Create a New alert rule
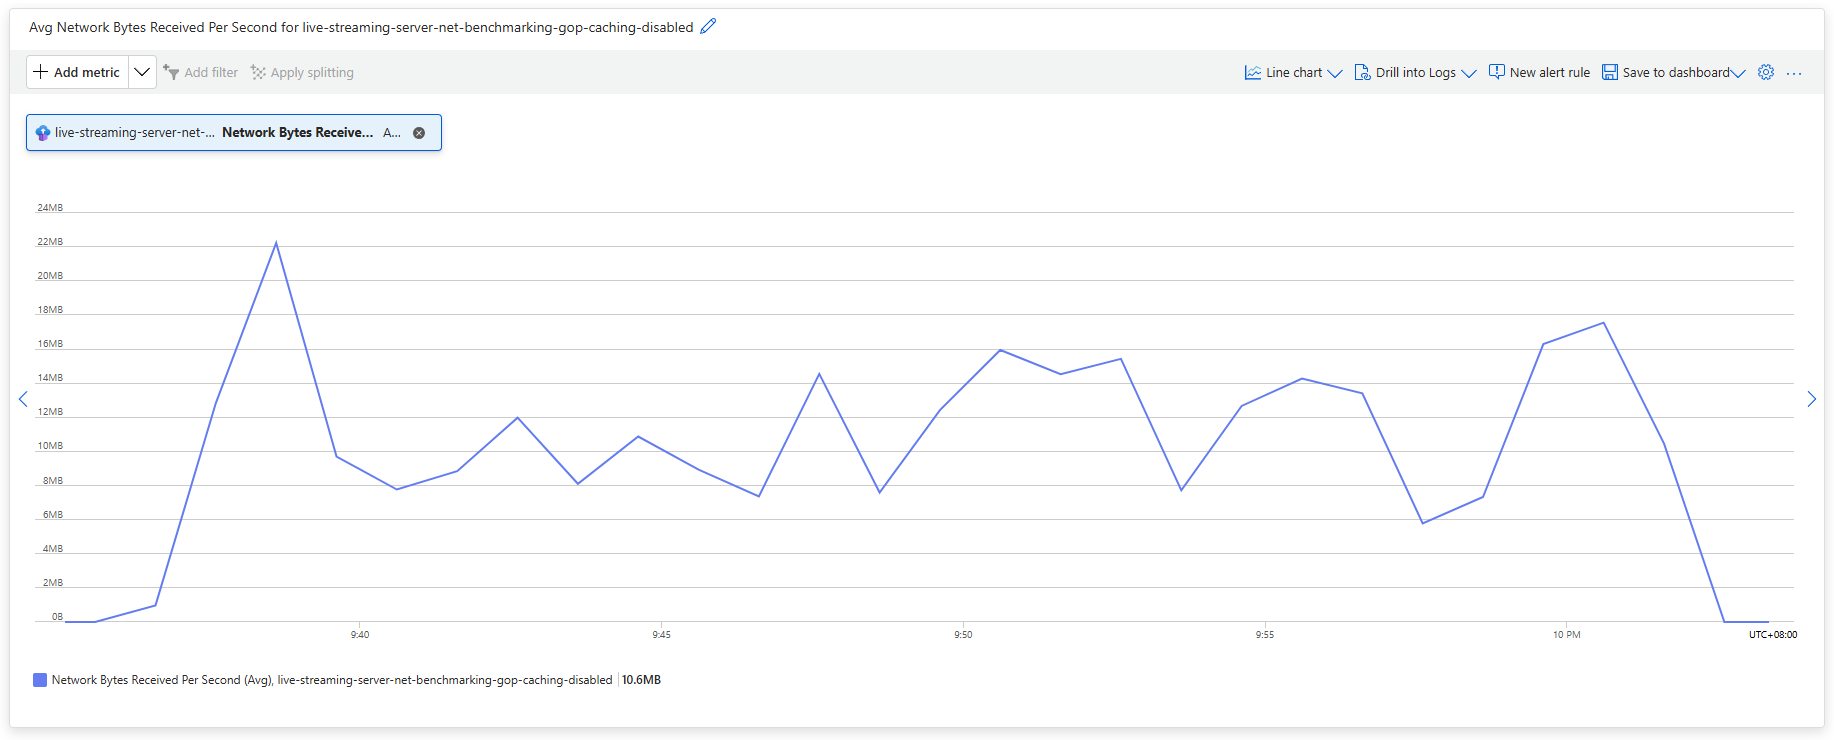This screenshot has width=1834, height=740. click(x=1539, y=72)
